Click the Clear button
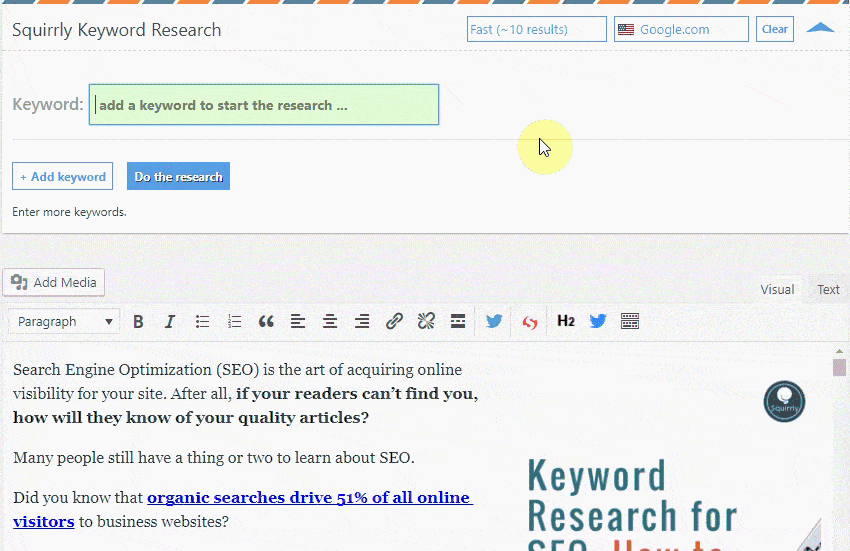850x551 pixels. [775, 29]
